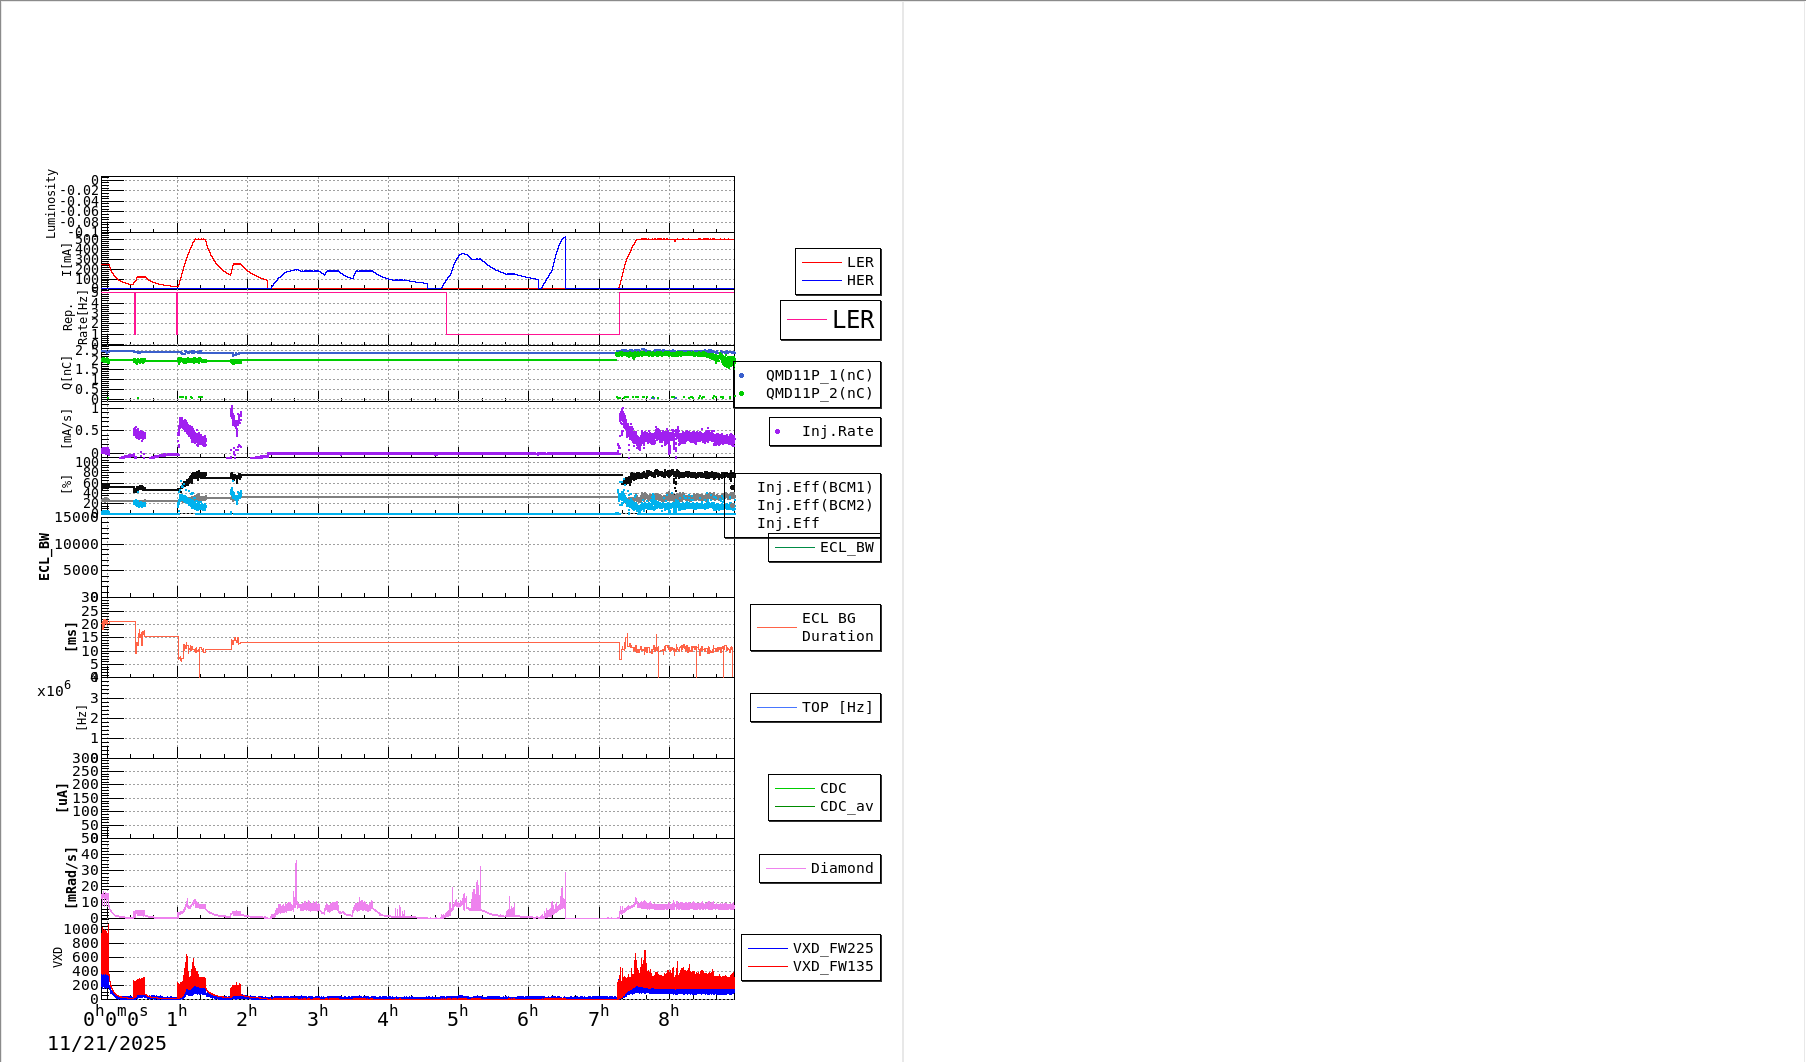
Task: Click the Luminosity y-axis title
Action: pyautogui.click(x=51, y=203)
